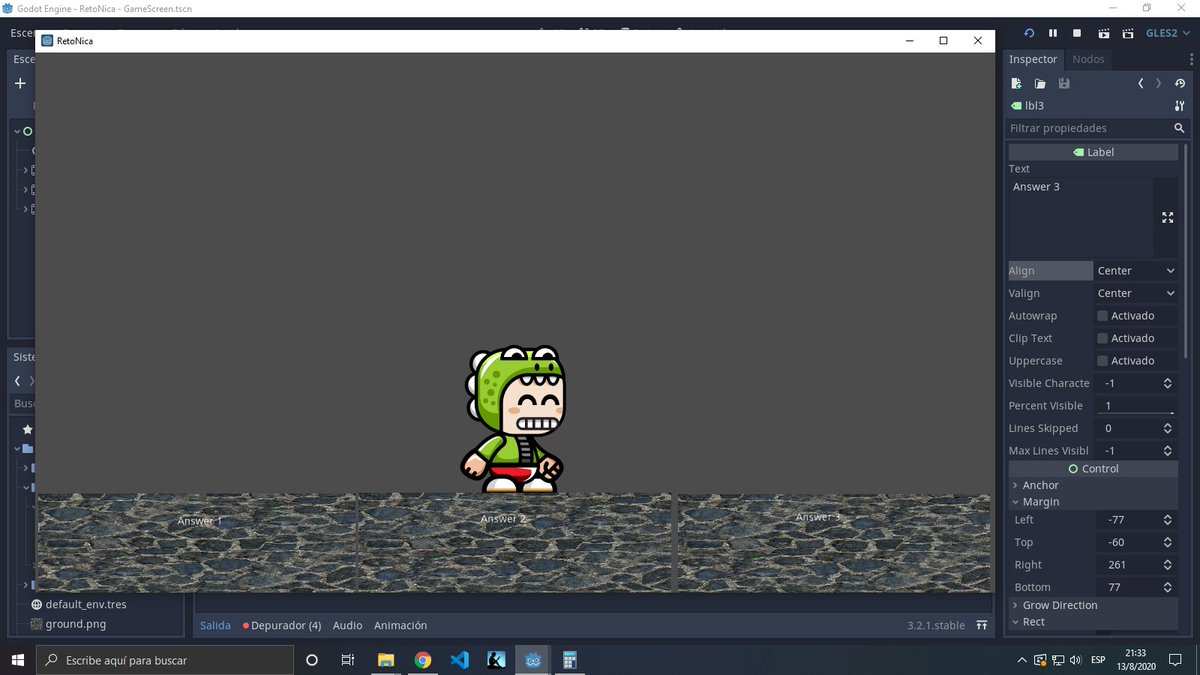Click the Label class section header
Viewport: 1200px width, 675px height.
tap(1093, 152)
